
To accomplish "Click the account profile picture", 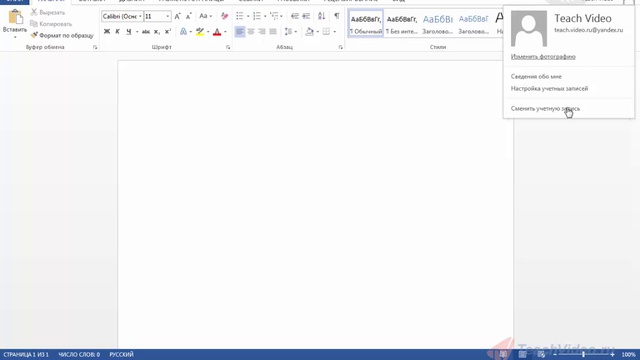I will pyautogui.click(x=529, y=29).
